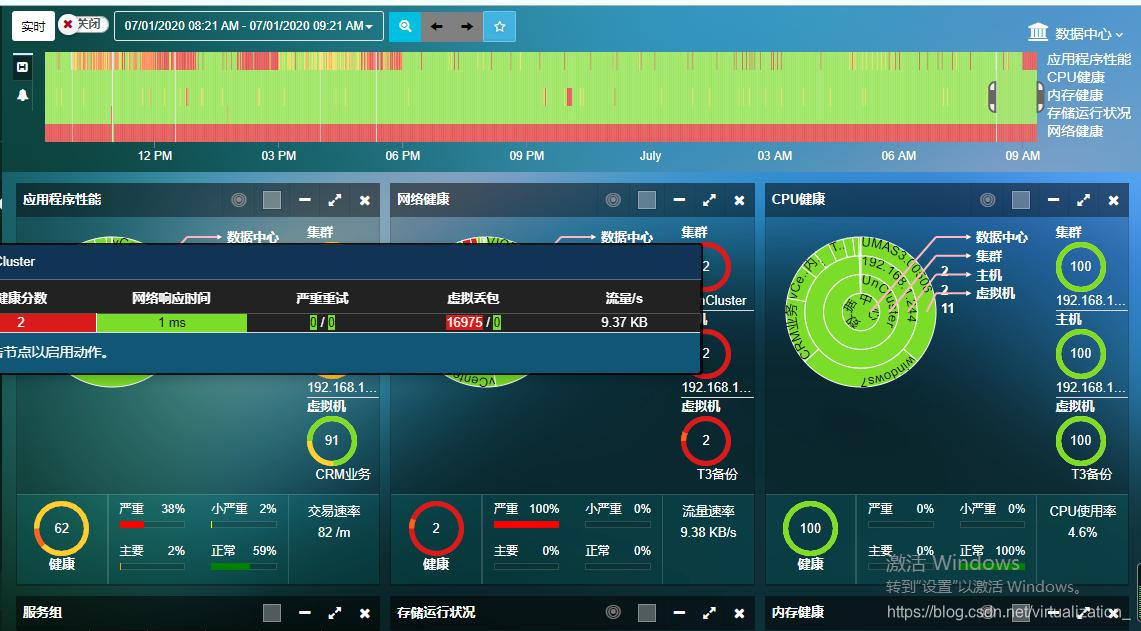
Task: Click the 网络健康 health gauge showing 2
Action: coord(436,528)
